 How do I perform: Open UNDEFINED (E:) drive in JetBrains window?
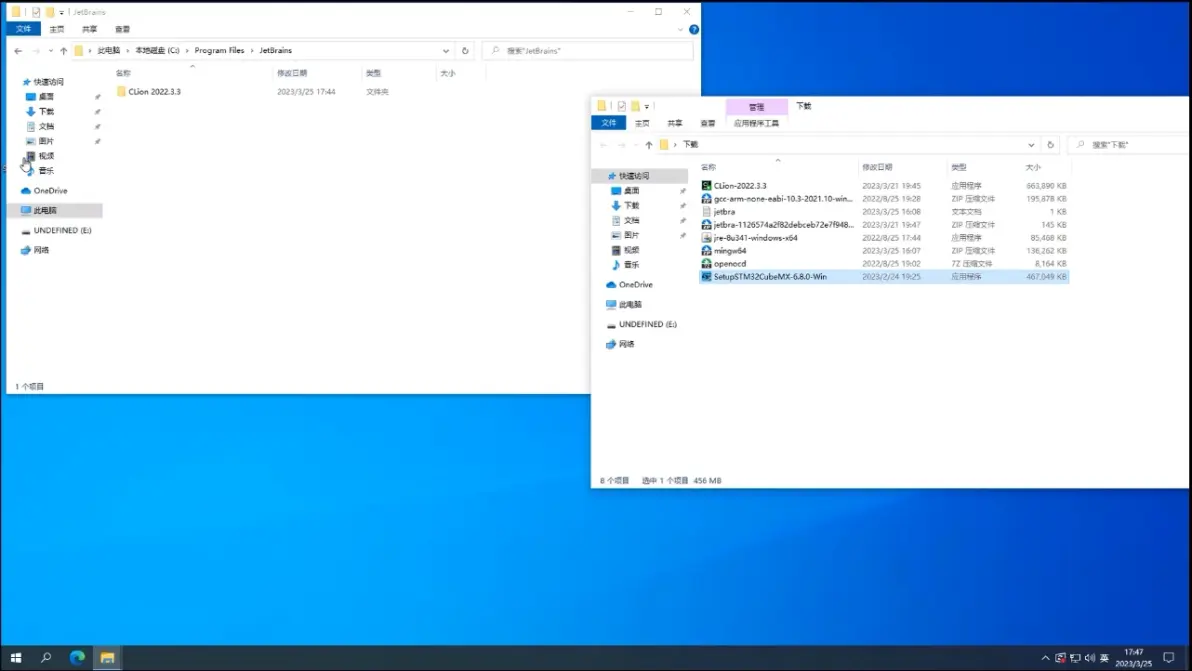coord(62,230)
